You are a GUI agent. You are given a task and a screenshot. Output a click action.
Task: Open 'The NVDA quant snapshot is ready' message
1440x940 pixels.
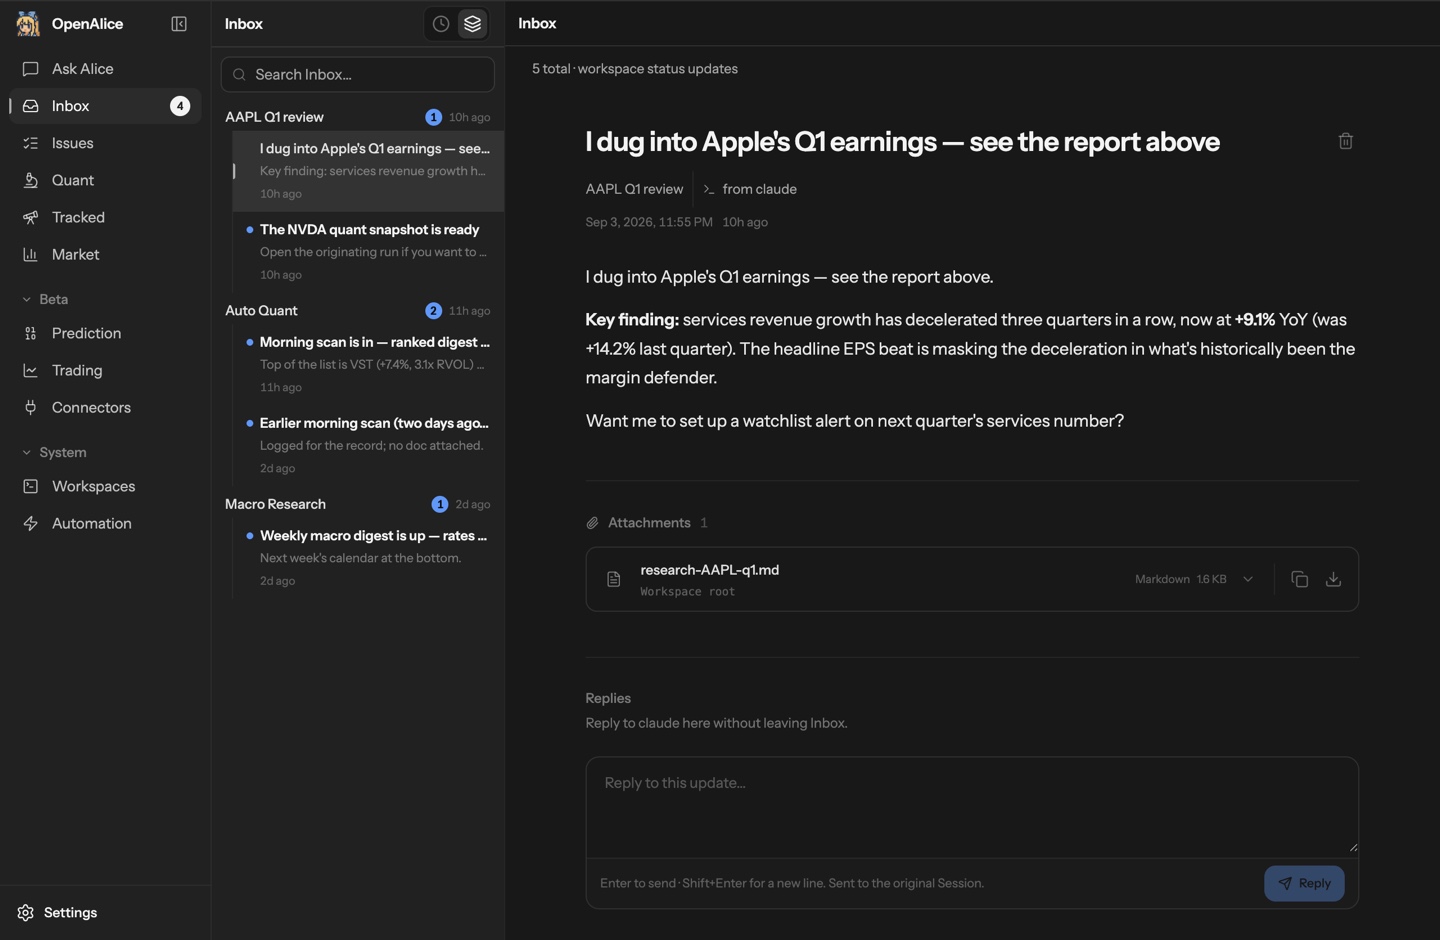tap(368, 251)
